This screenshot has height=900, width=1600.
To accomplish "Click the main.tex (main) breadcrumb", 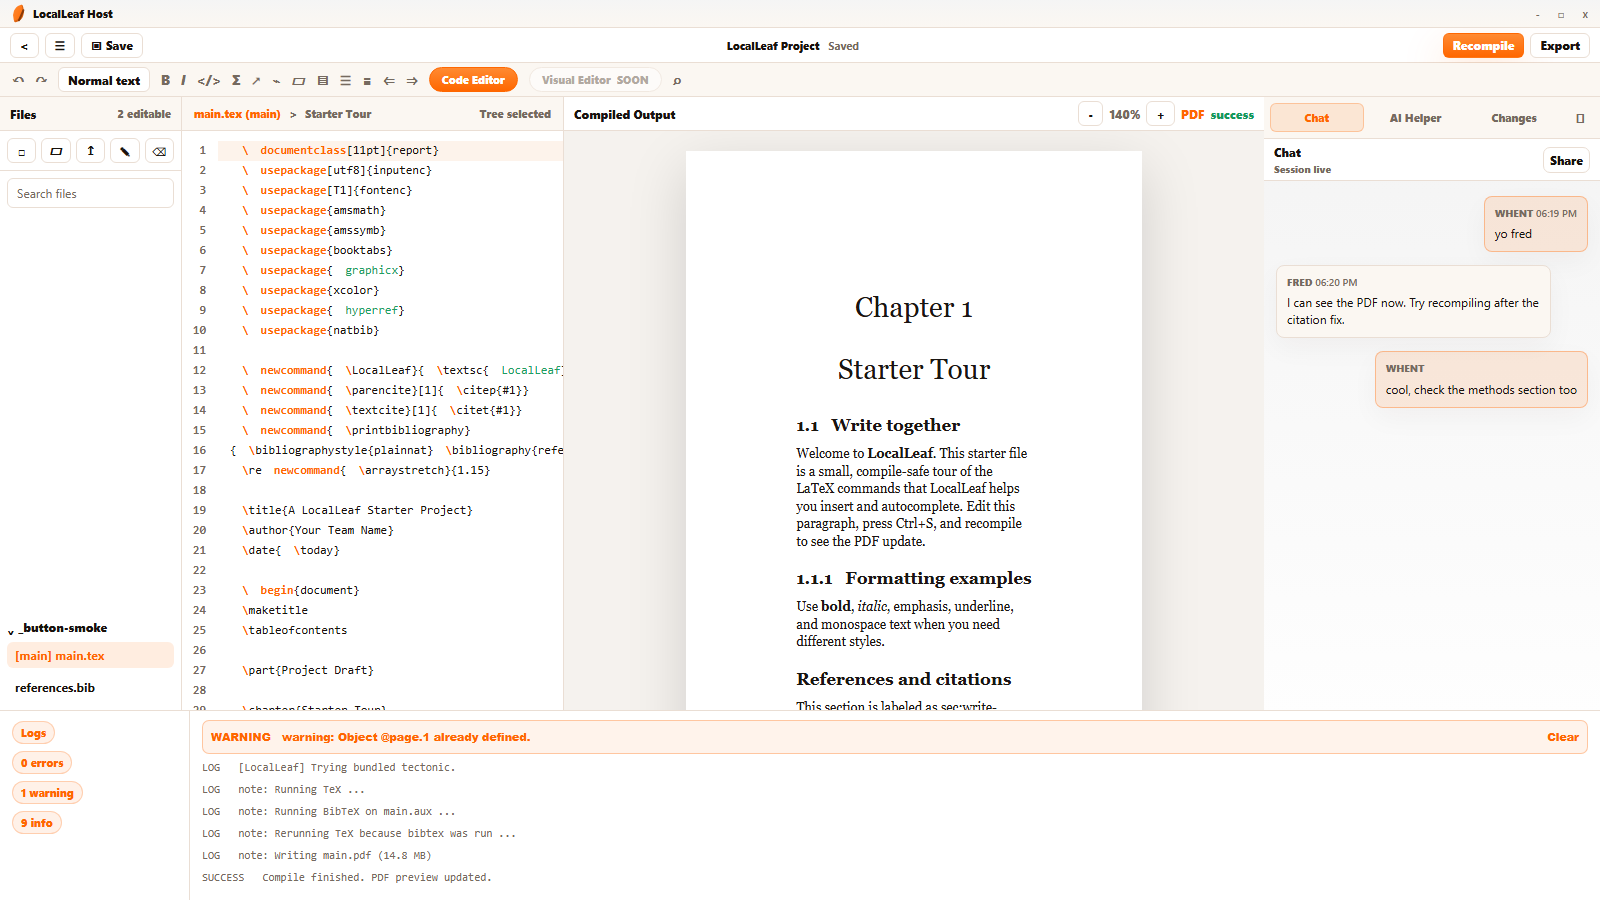I will pos(237,115).
